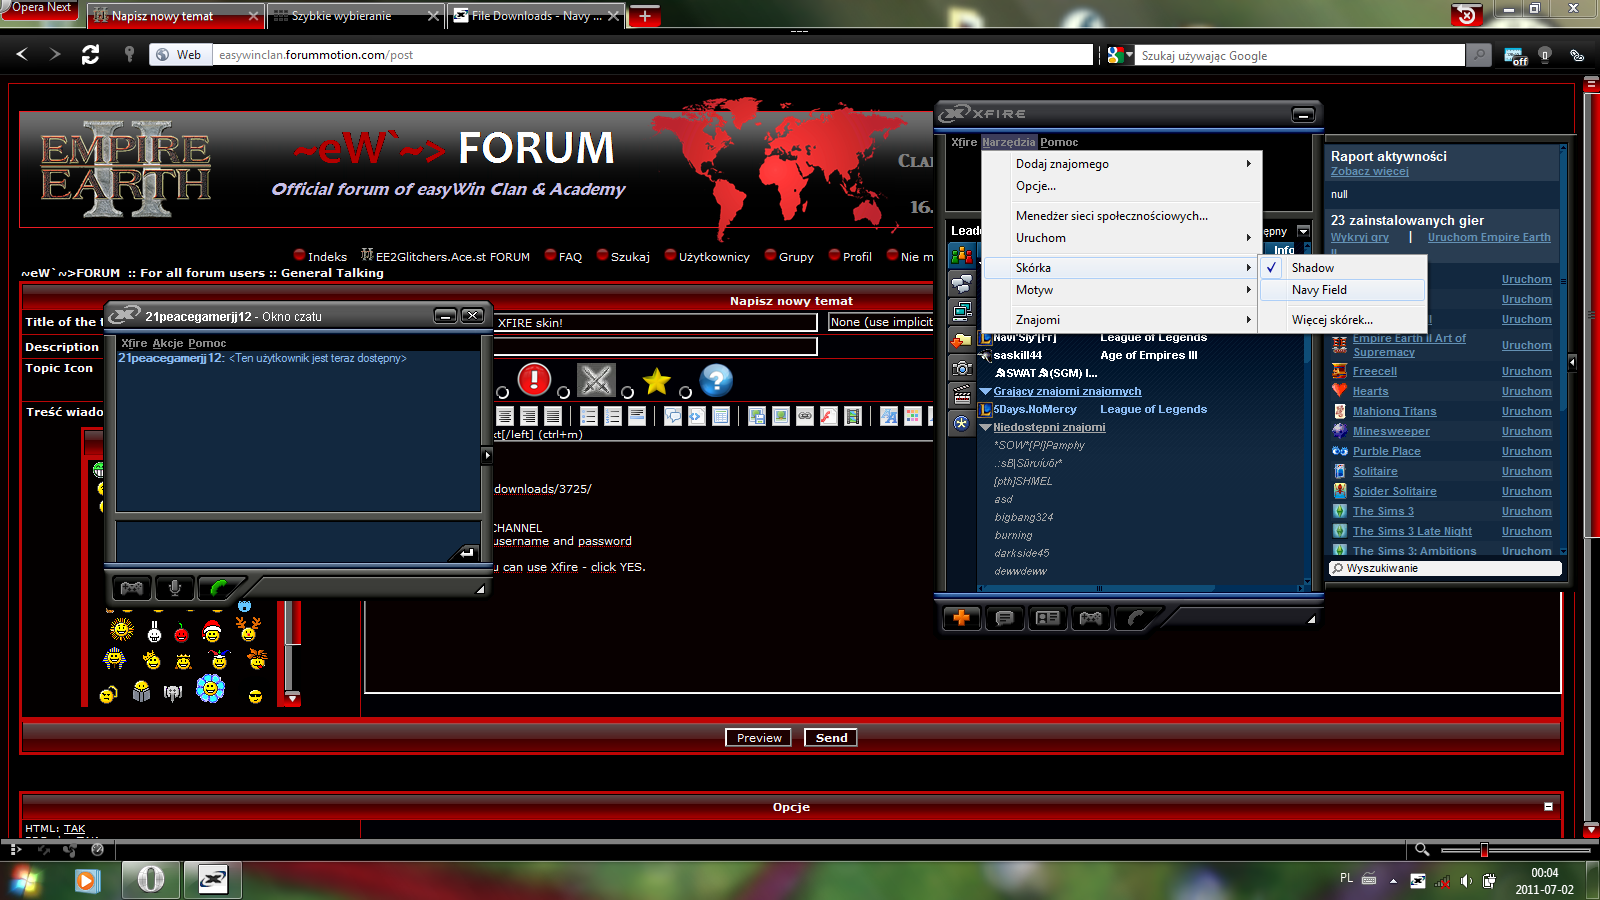Expand Uruchom submenu in Narzędzia menu
Screen dimensions: 1600x900
(1121, 238)
